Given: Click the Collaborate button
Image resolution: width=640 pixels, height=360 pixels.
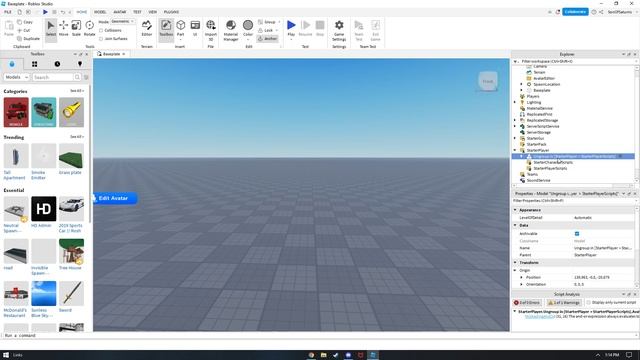Looking at the screenshot, I should tap(575, 12).
